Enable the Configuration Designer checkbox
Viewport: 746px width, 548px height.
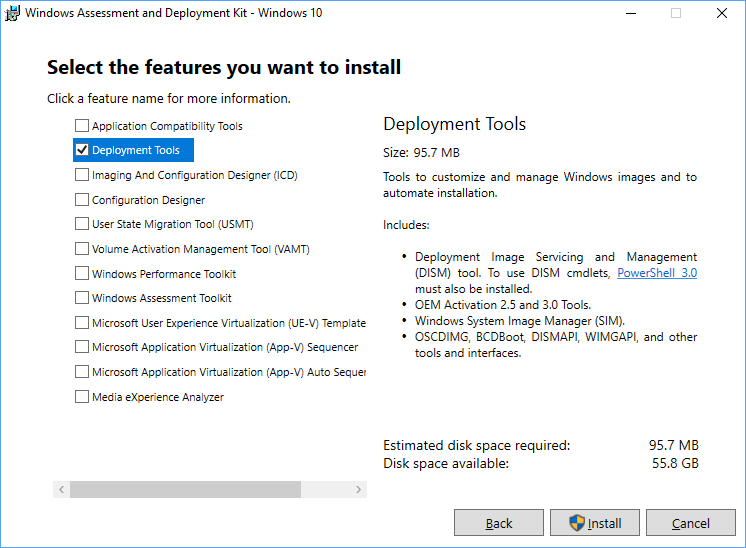82,200
